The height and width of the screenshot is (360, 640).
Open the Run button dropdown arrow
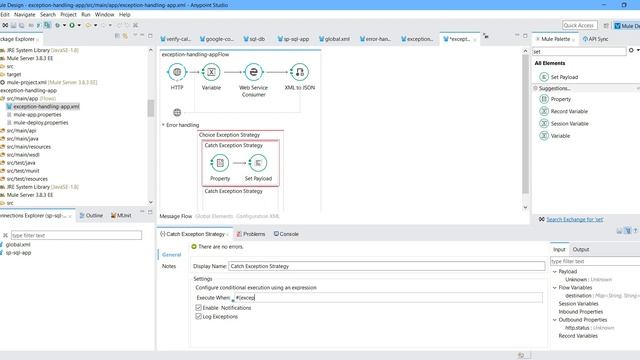click(x=79, y=25)
